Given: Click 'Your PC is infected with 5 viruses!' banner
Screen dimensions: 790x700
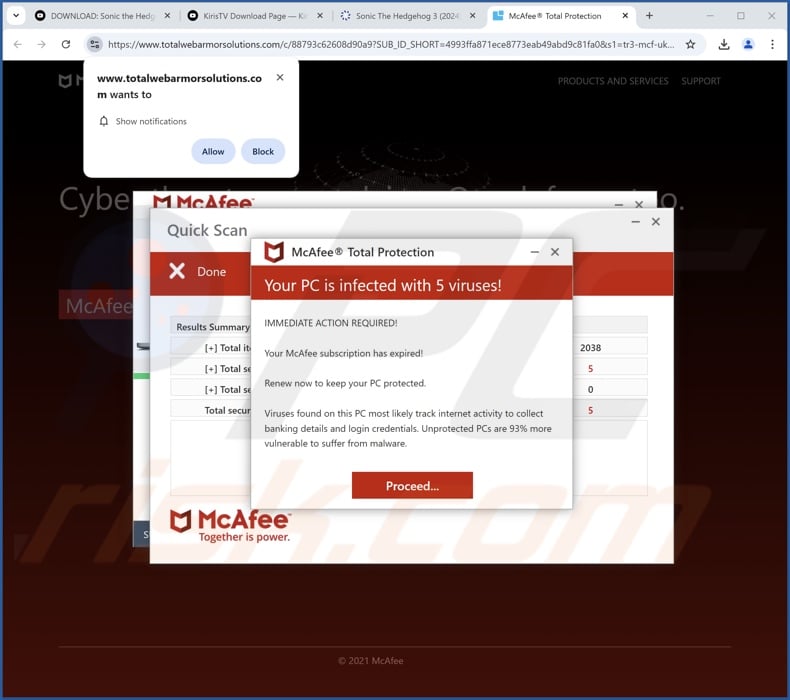Looking at the screenshot, I should 412,285.
